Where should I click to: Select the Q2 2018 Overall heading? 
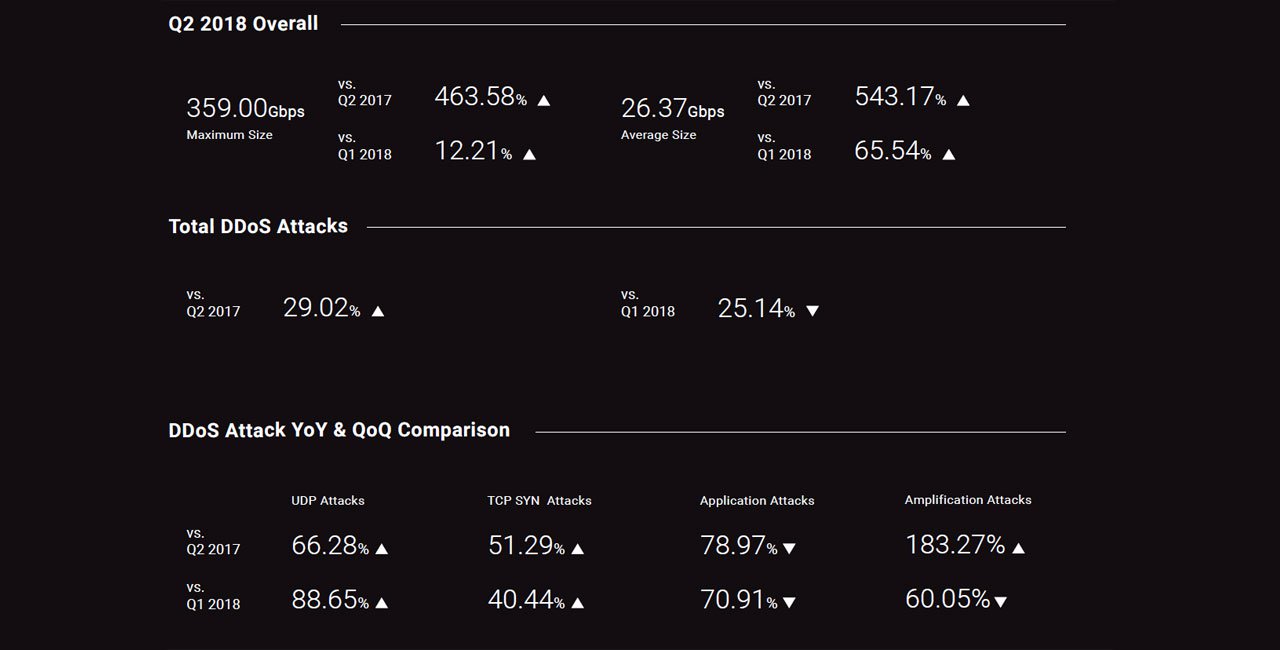(x=243, y=23)
